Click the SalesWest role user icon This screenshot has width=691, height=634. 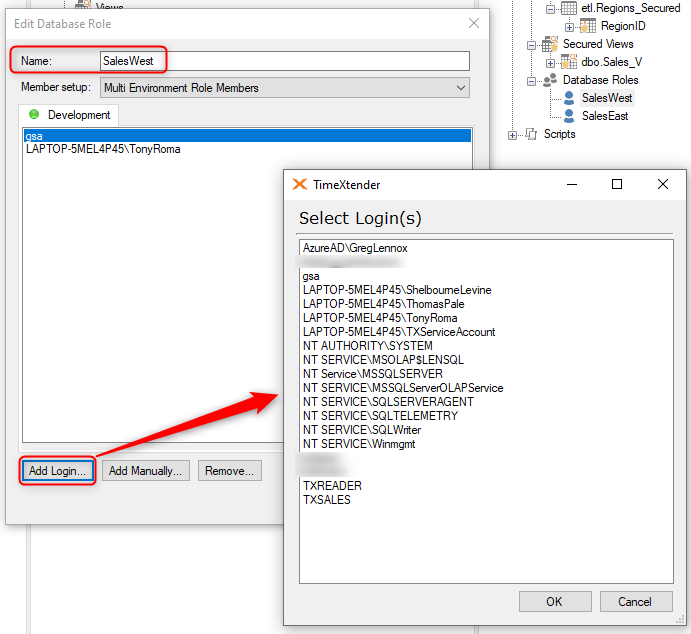pyautogui.click(x=569, y=98)
